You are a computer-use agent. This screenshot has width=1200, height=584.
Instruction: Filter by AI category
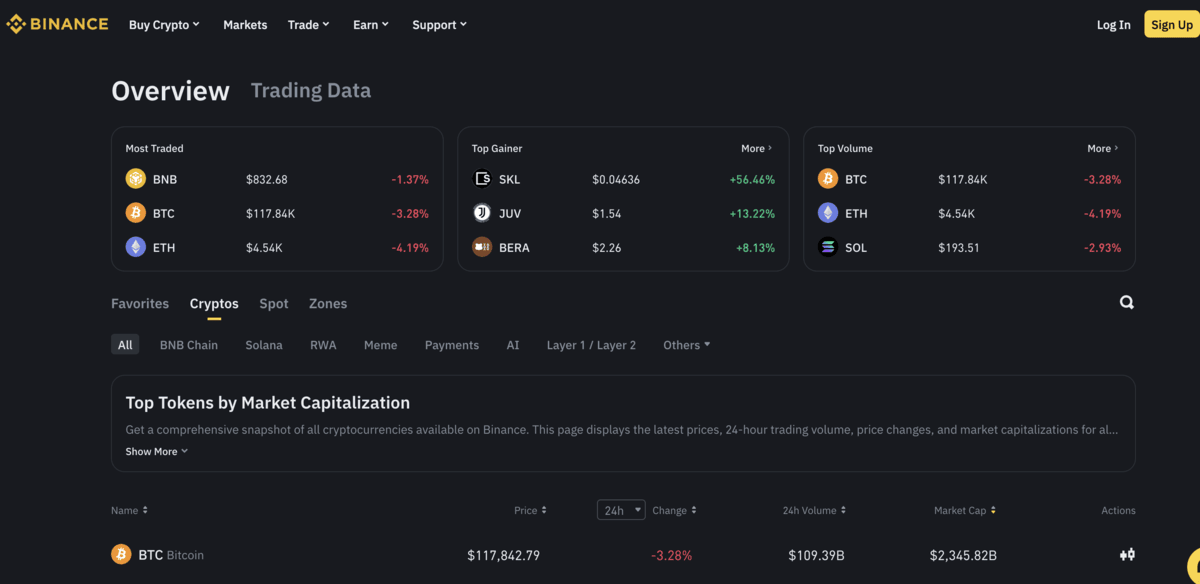[x=513, y=345]
